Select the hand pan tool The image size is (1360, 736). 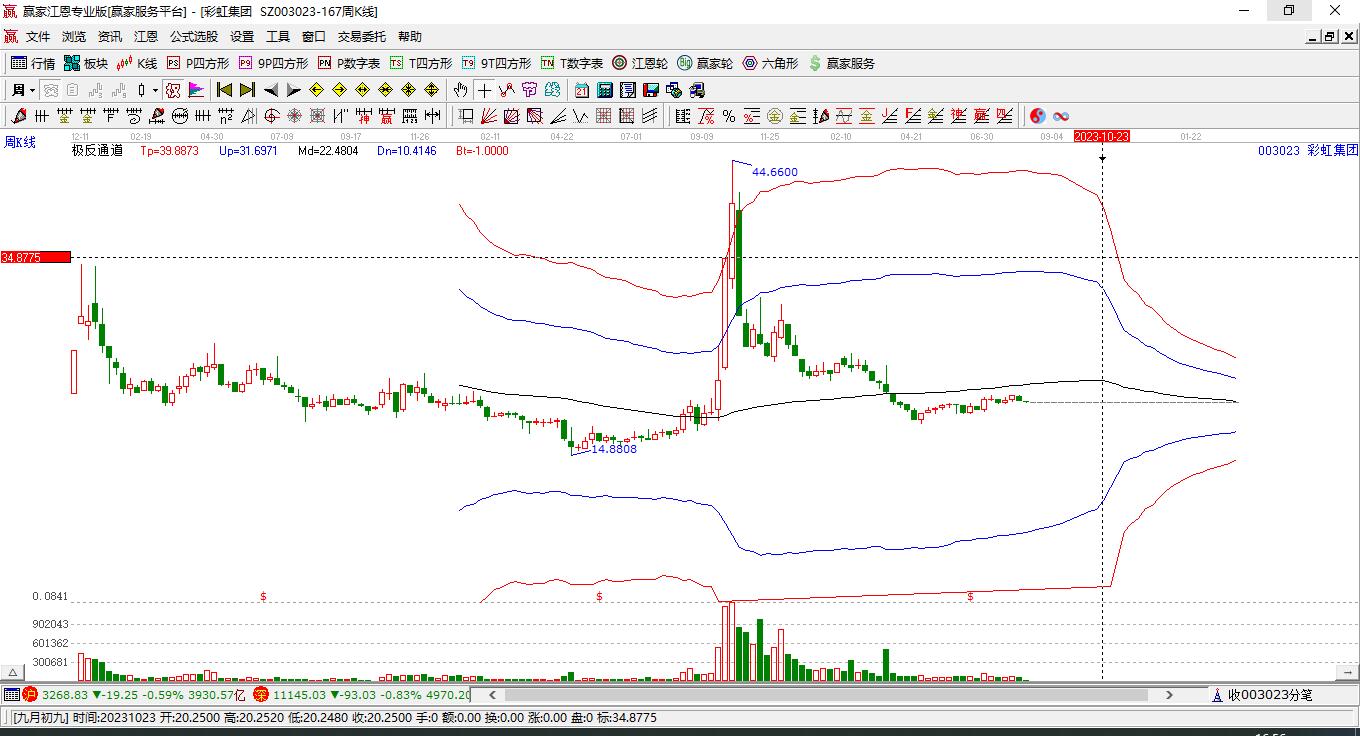[x=461, y=90]
